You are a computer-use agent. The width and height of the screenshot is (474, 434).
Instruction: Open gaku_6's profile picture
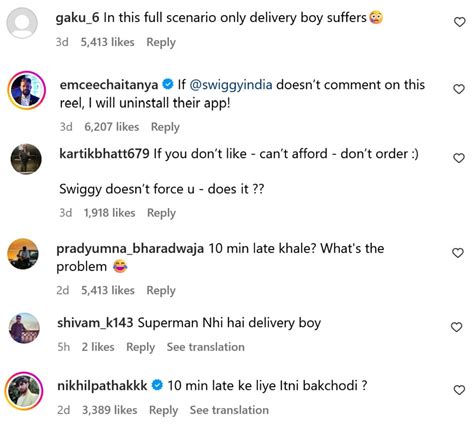click(22, 23)
